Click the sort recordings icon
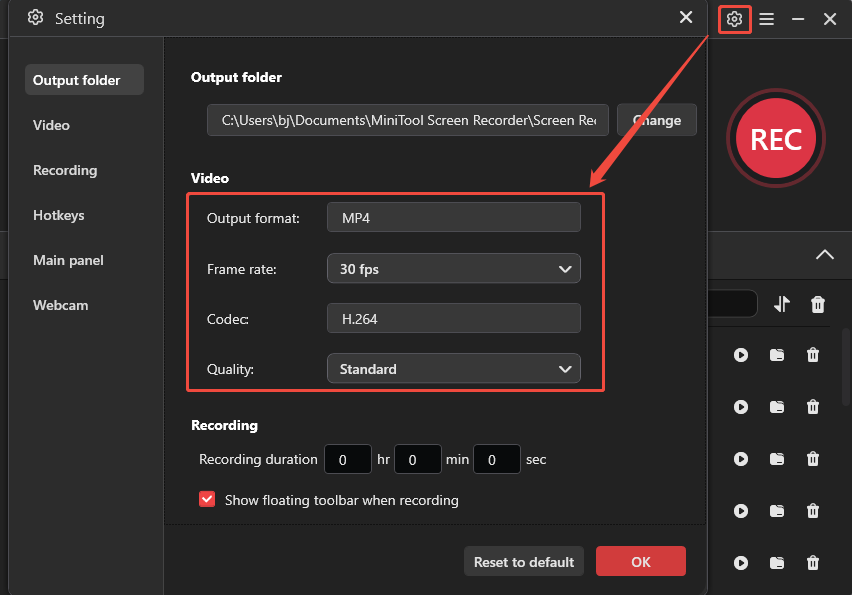The width and height of the screenshot is (852, 595). click(x=781, y=303)
